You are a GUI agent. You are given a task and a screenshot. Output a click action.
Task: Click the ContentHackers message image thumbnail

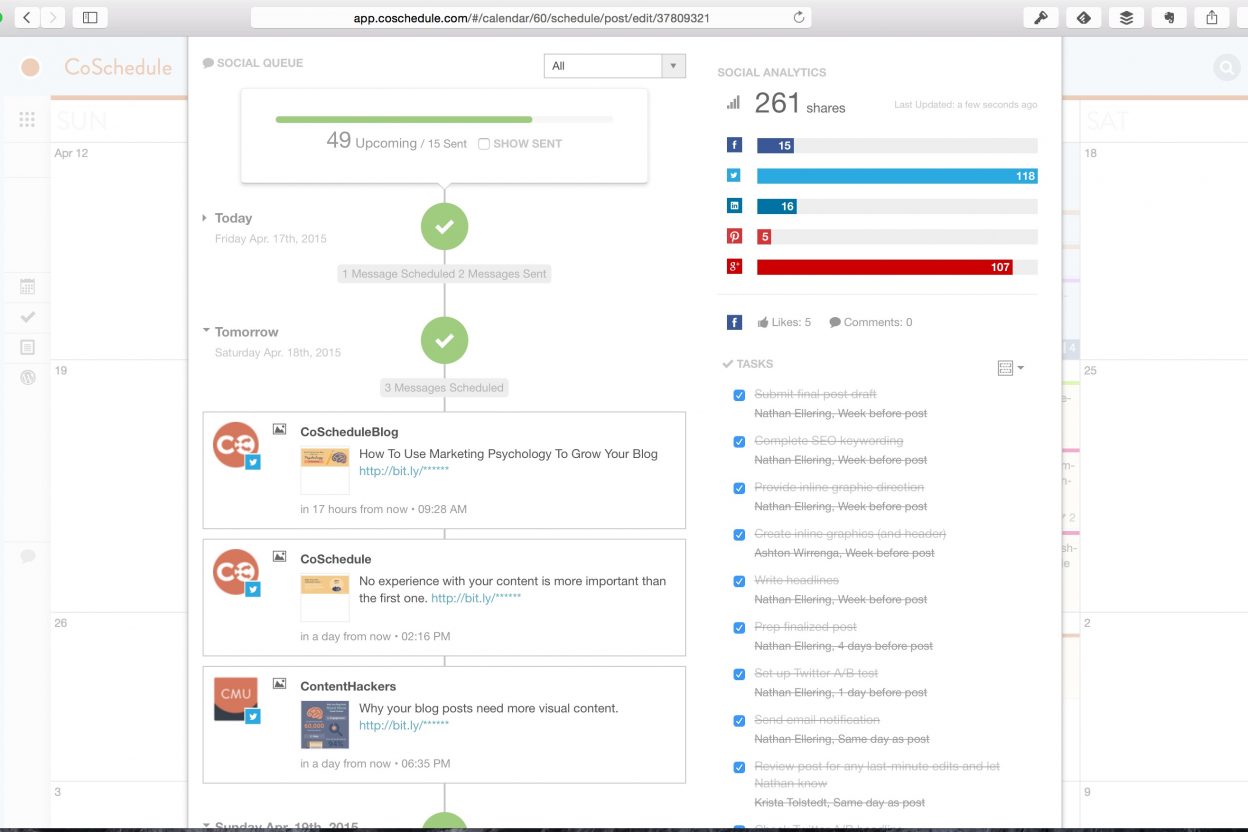point(325,725)
